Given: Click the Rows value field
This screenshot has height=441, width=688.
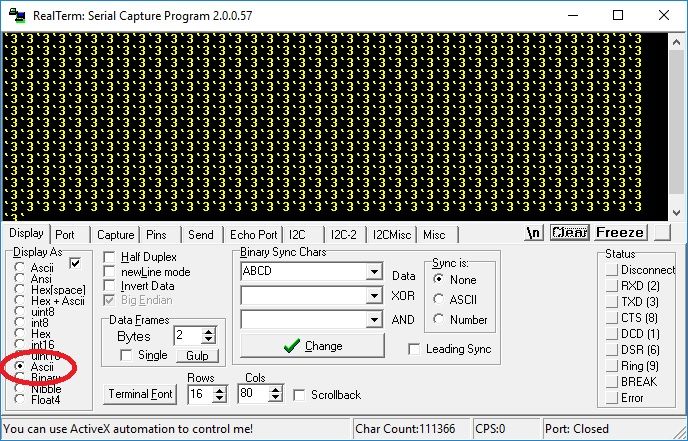Looking at the screenshot, I should 200,394.
